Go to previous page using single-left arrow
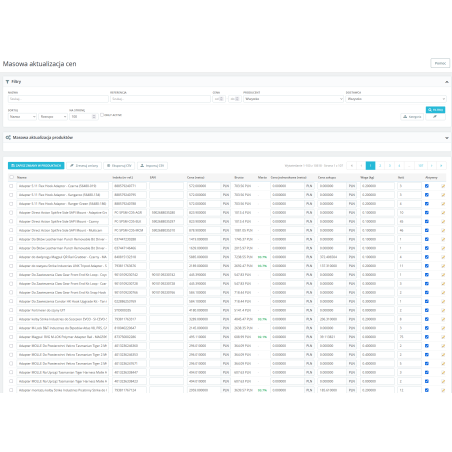The height and width of the screenshot is (452, 452). [x=361, y=166]
